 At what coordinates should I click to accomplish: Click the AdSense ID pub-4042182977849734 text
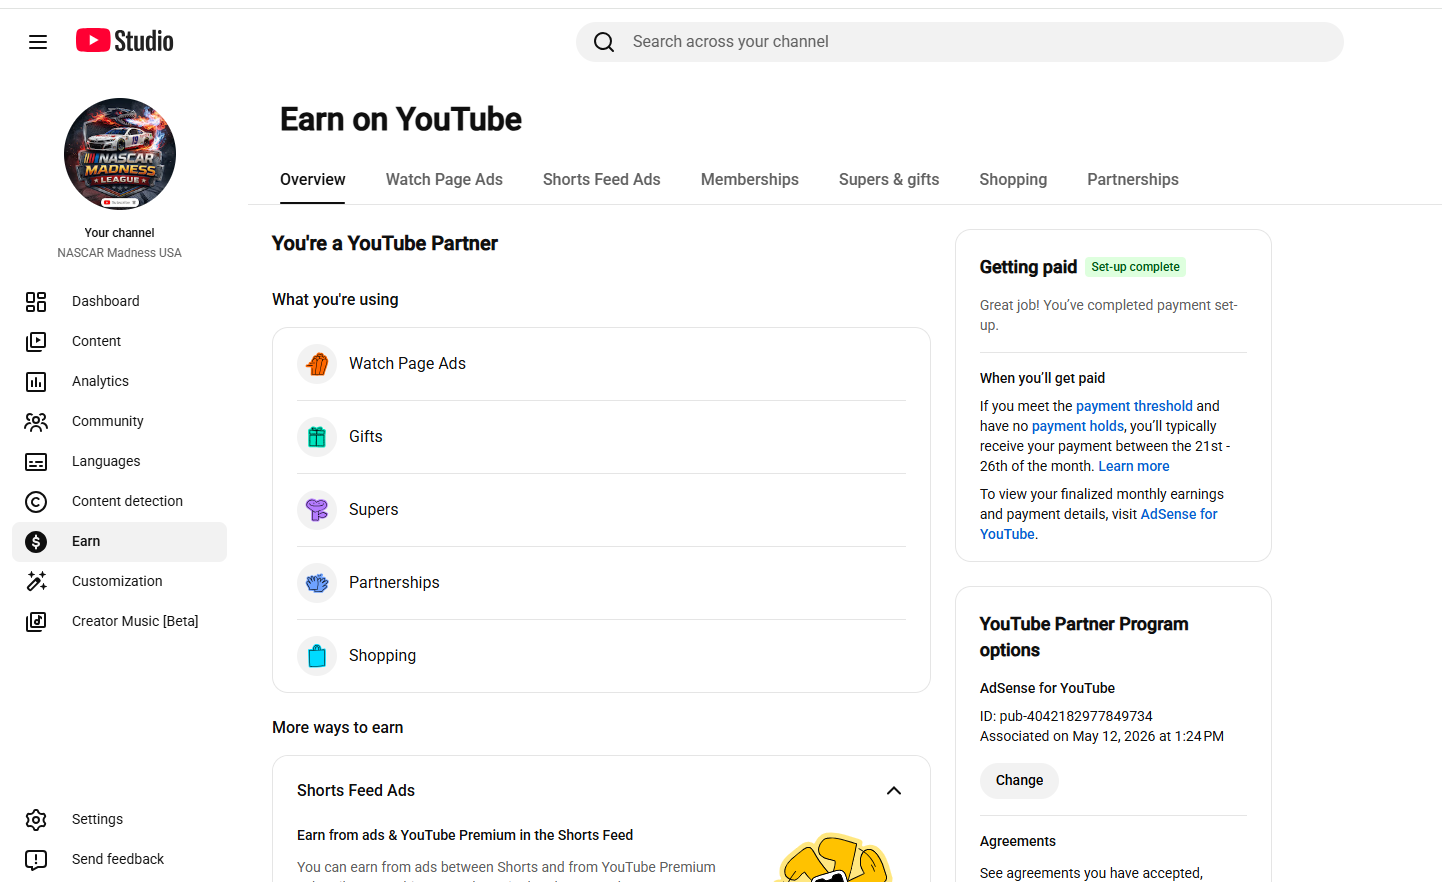[1066, 717]
